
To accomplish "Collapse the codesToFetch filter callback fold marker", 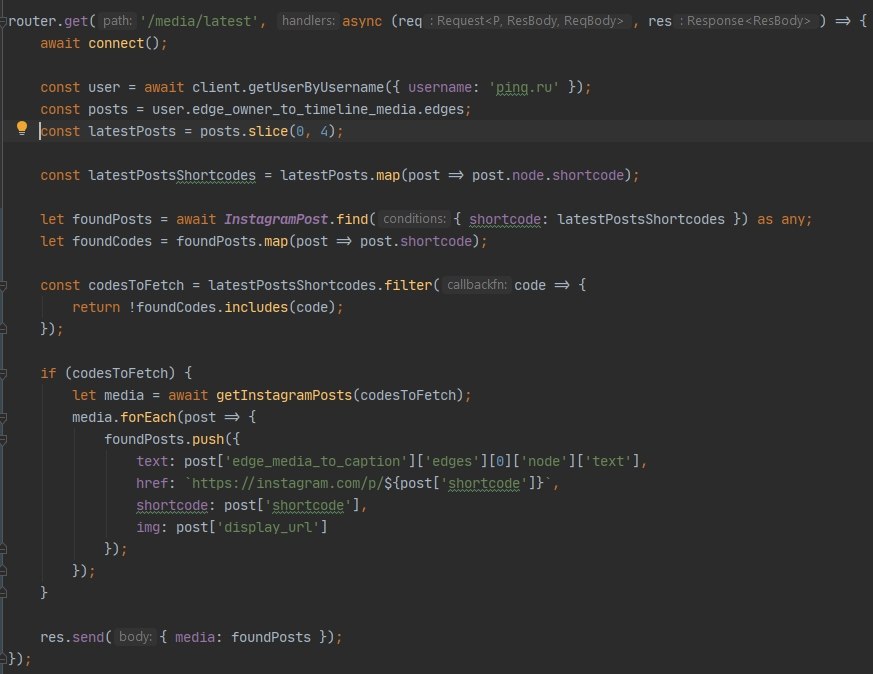I will (3, 286).
